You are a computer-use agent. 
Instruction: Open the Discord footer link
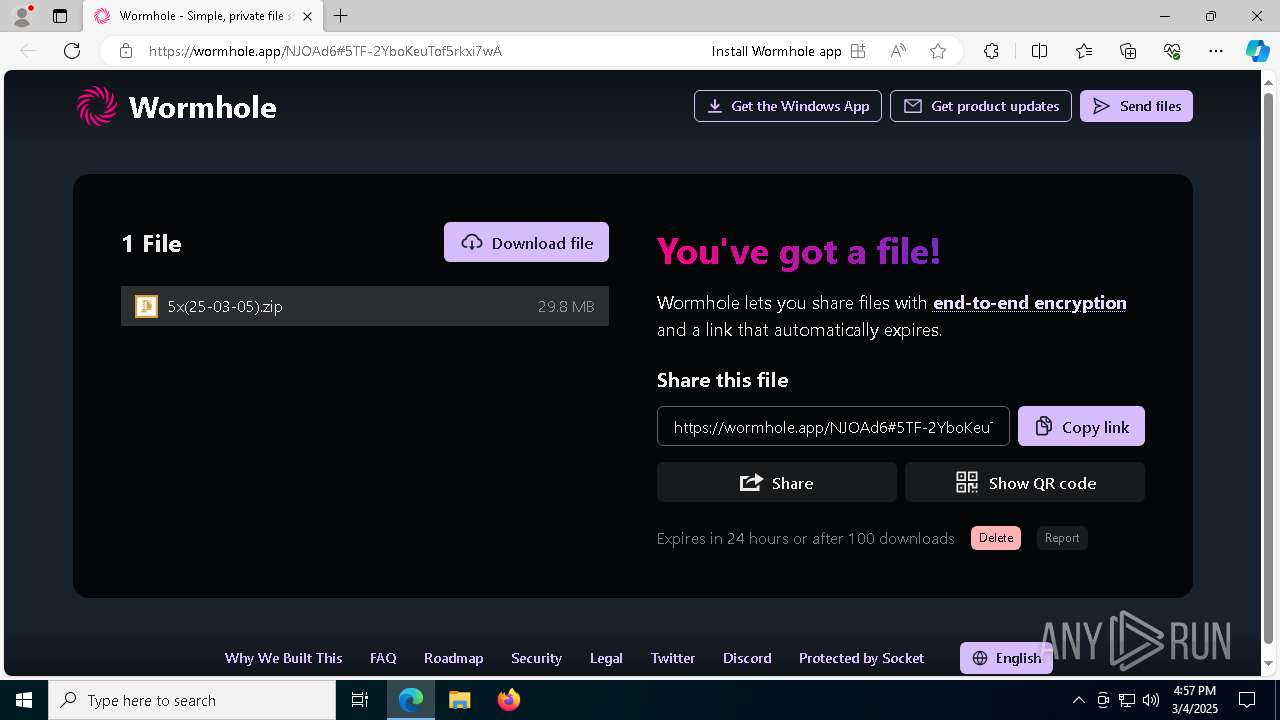point(747,658)
